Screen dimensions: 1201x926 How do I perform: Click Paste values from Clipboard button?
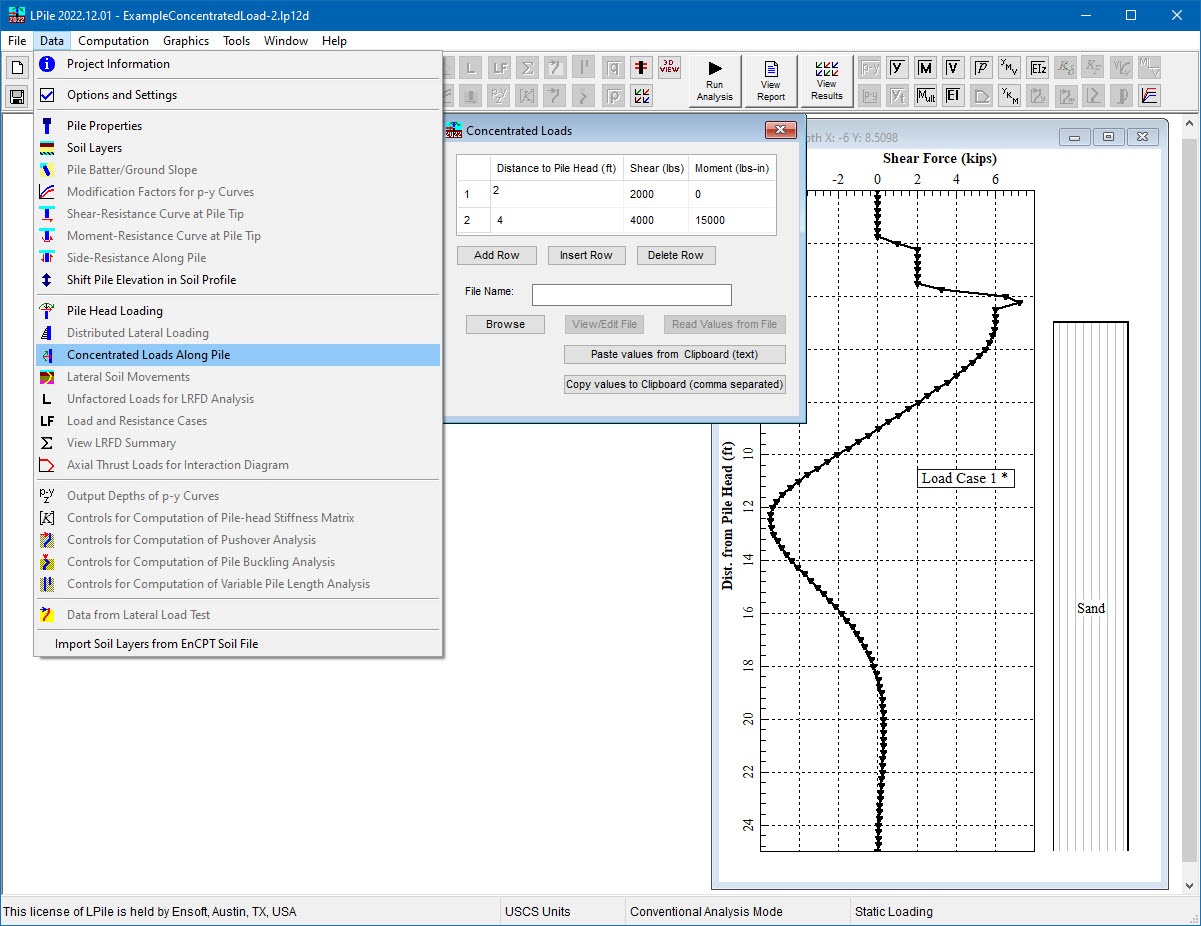[x=674, y=354]
